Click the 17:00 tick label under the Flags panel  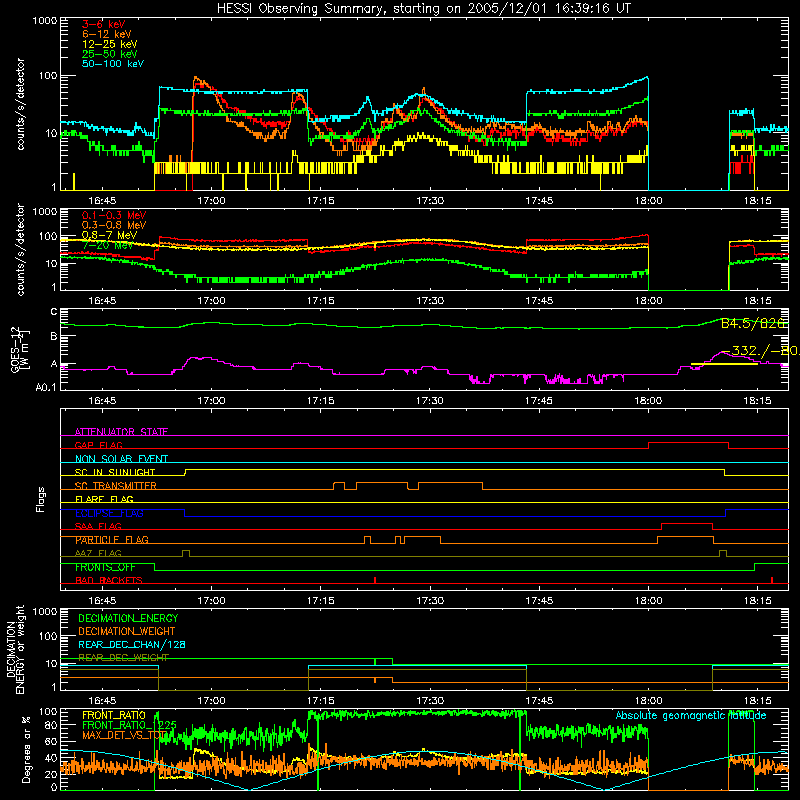(x=211, y=601)
